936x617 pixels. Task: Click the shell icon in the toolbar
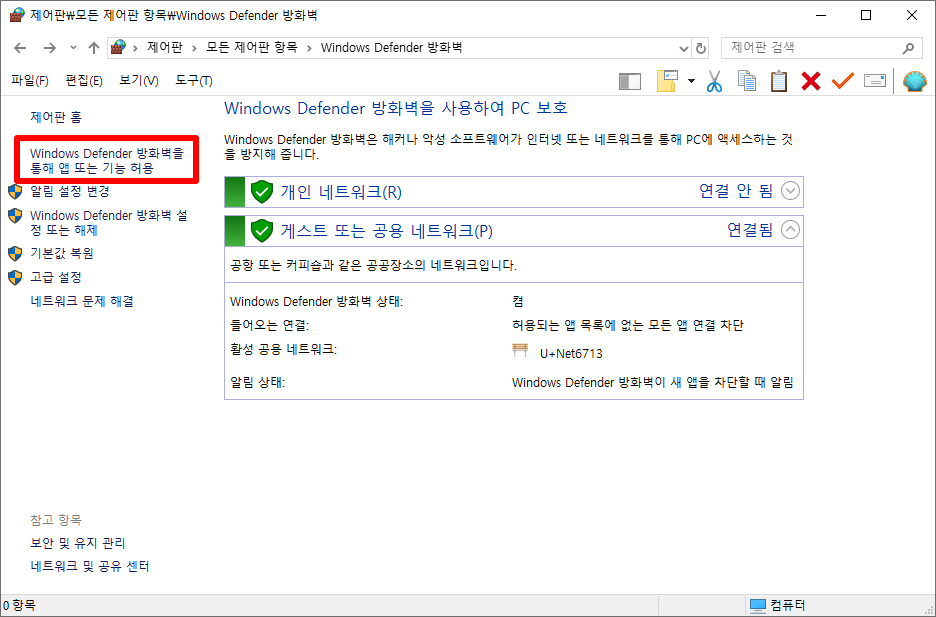915,81
